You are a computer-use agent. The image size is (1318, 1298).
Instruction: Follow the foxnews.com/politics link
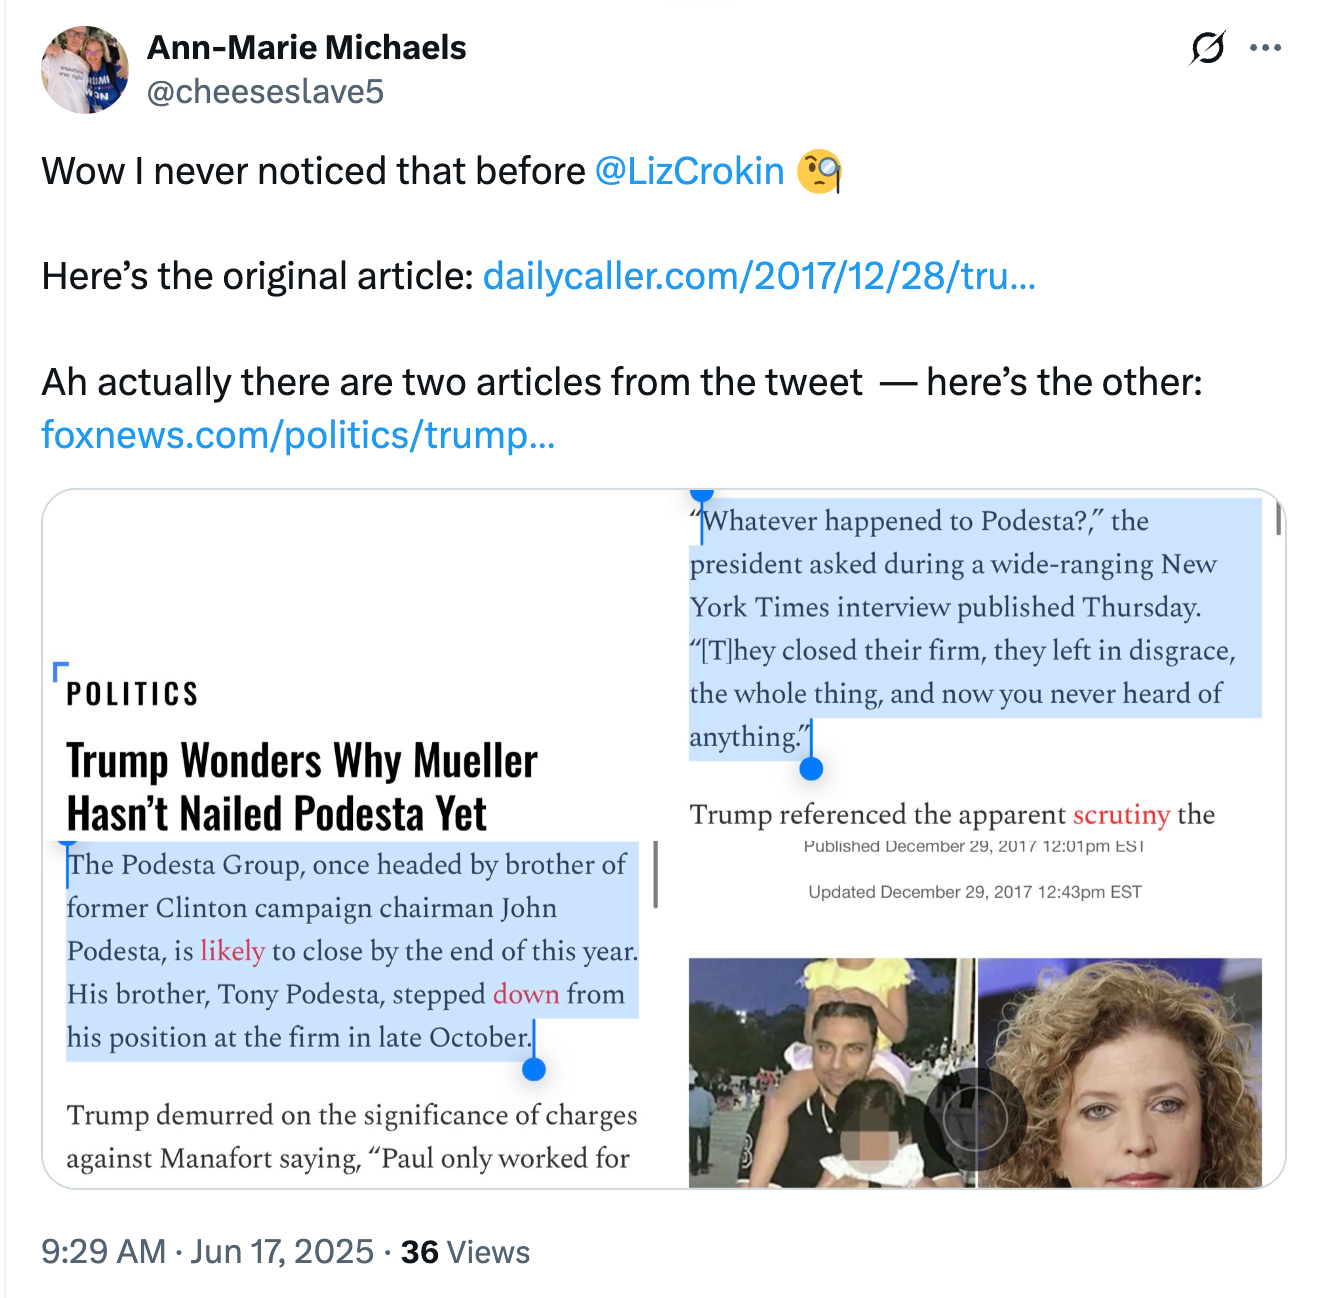(x=297, y=434)
